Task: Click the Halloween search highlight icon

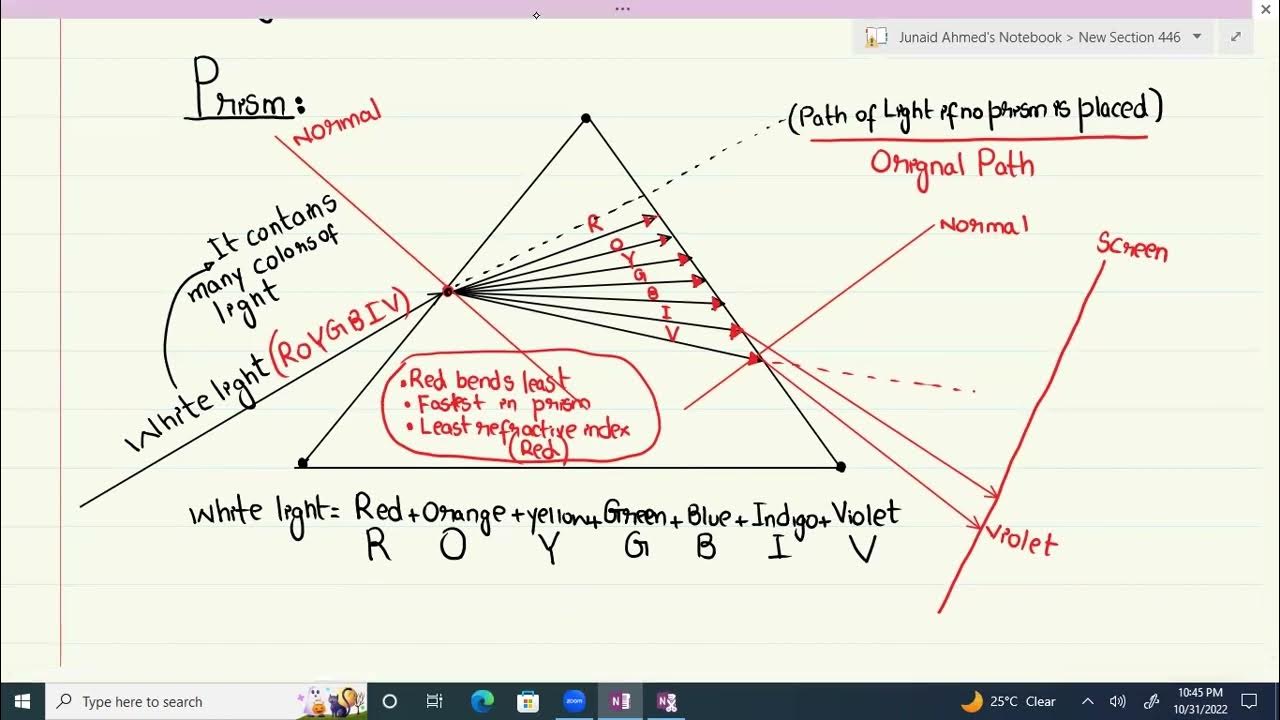Action: tap(330, 701)
